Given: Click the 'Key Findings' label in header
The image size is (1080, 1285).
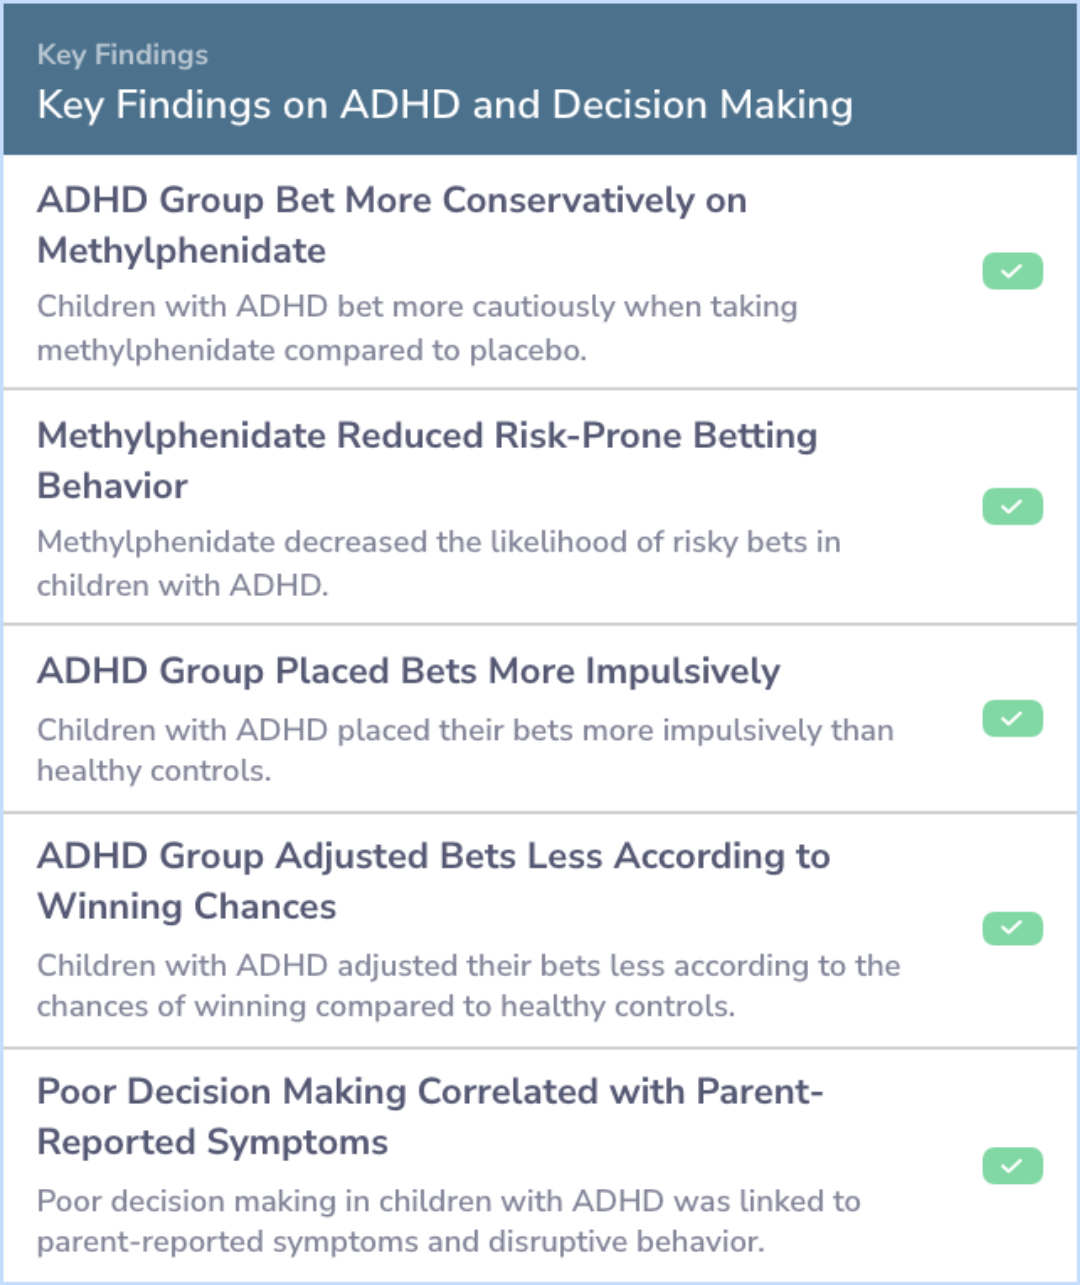Looking at the screenshot, I should pos(123,54).
